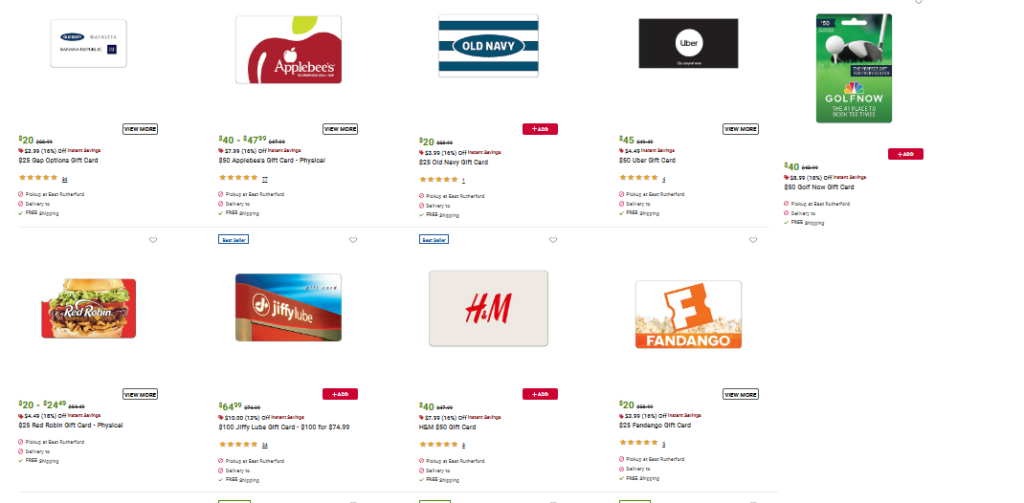Click the Uber gift card star rating

[x=638, y=179]
